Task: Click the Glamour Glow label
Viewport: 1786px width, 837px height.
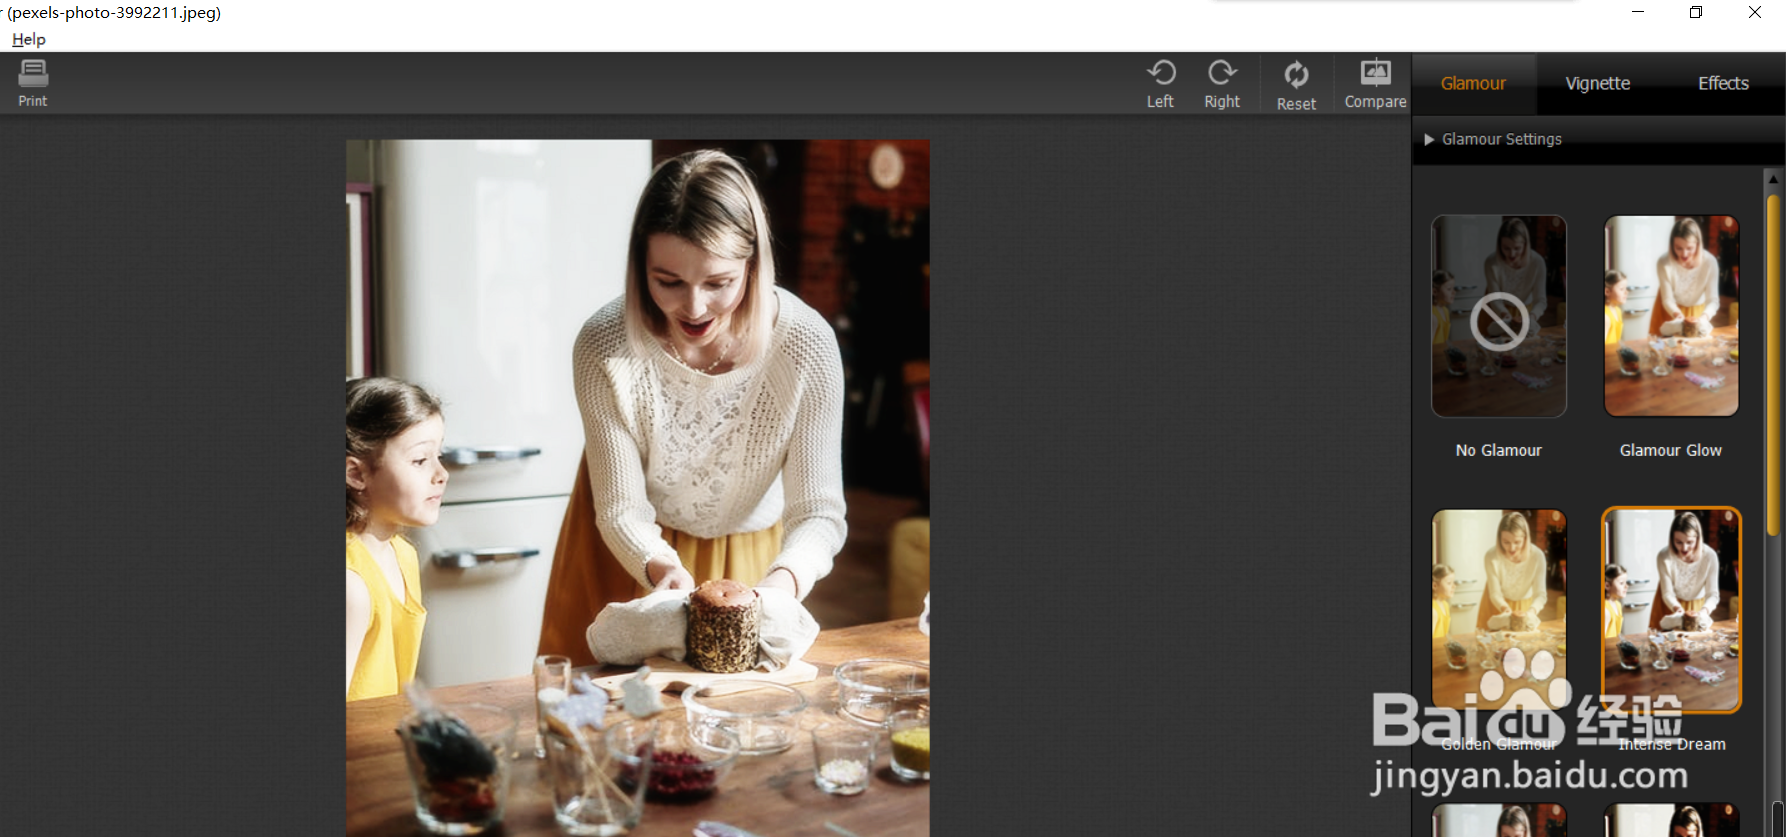Action: (1671, 451)
